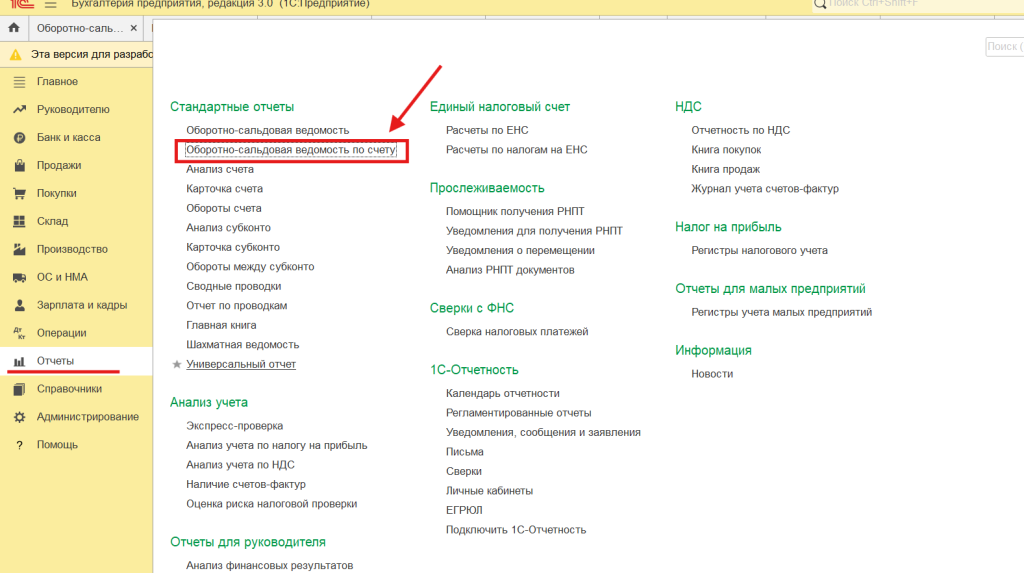Open the Главное section

(57, 82)
